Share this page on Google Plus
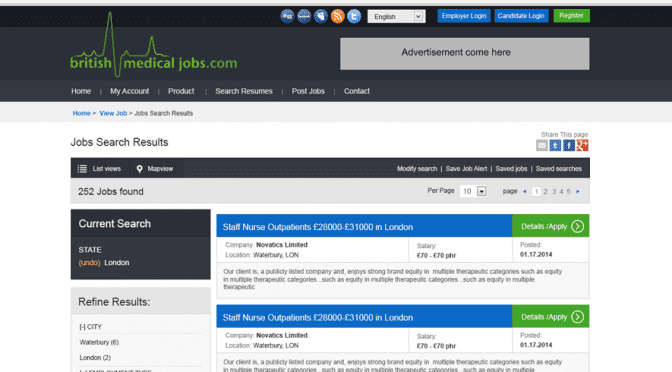The image size is (672, 372). click(582, 146)
